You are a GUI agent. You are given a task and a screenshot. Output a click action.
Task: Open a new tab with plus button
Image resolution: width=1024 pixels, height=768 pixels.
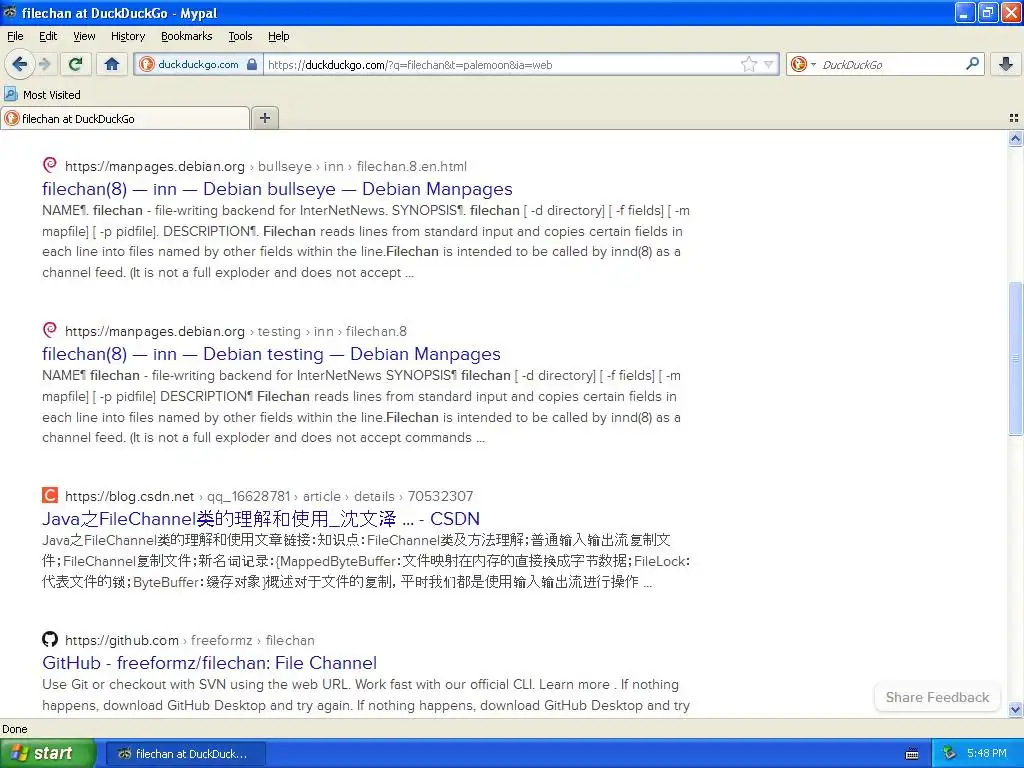click(x=265, y=118)
